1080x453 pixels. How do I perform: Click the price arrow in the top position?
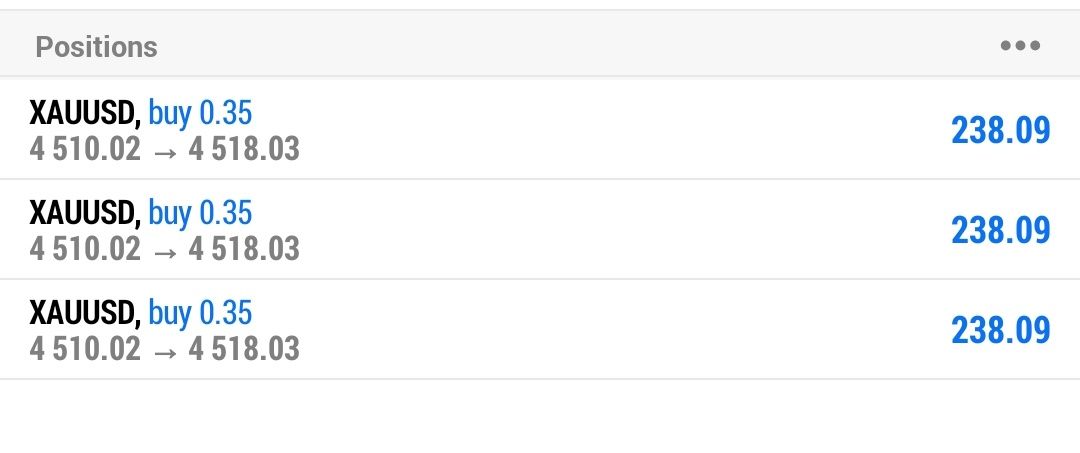165,150
